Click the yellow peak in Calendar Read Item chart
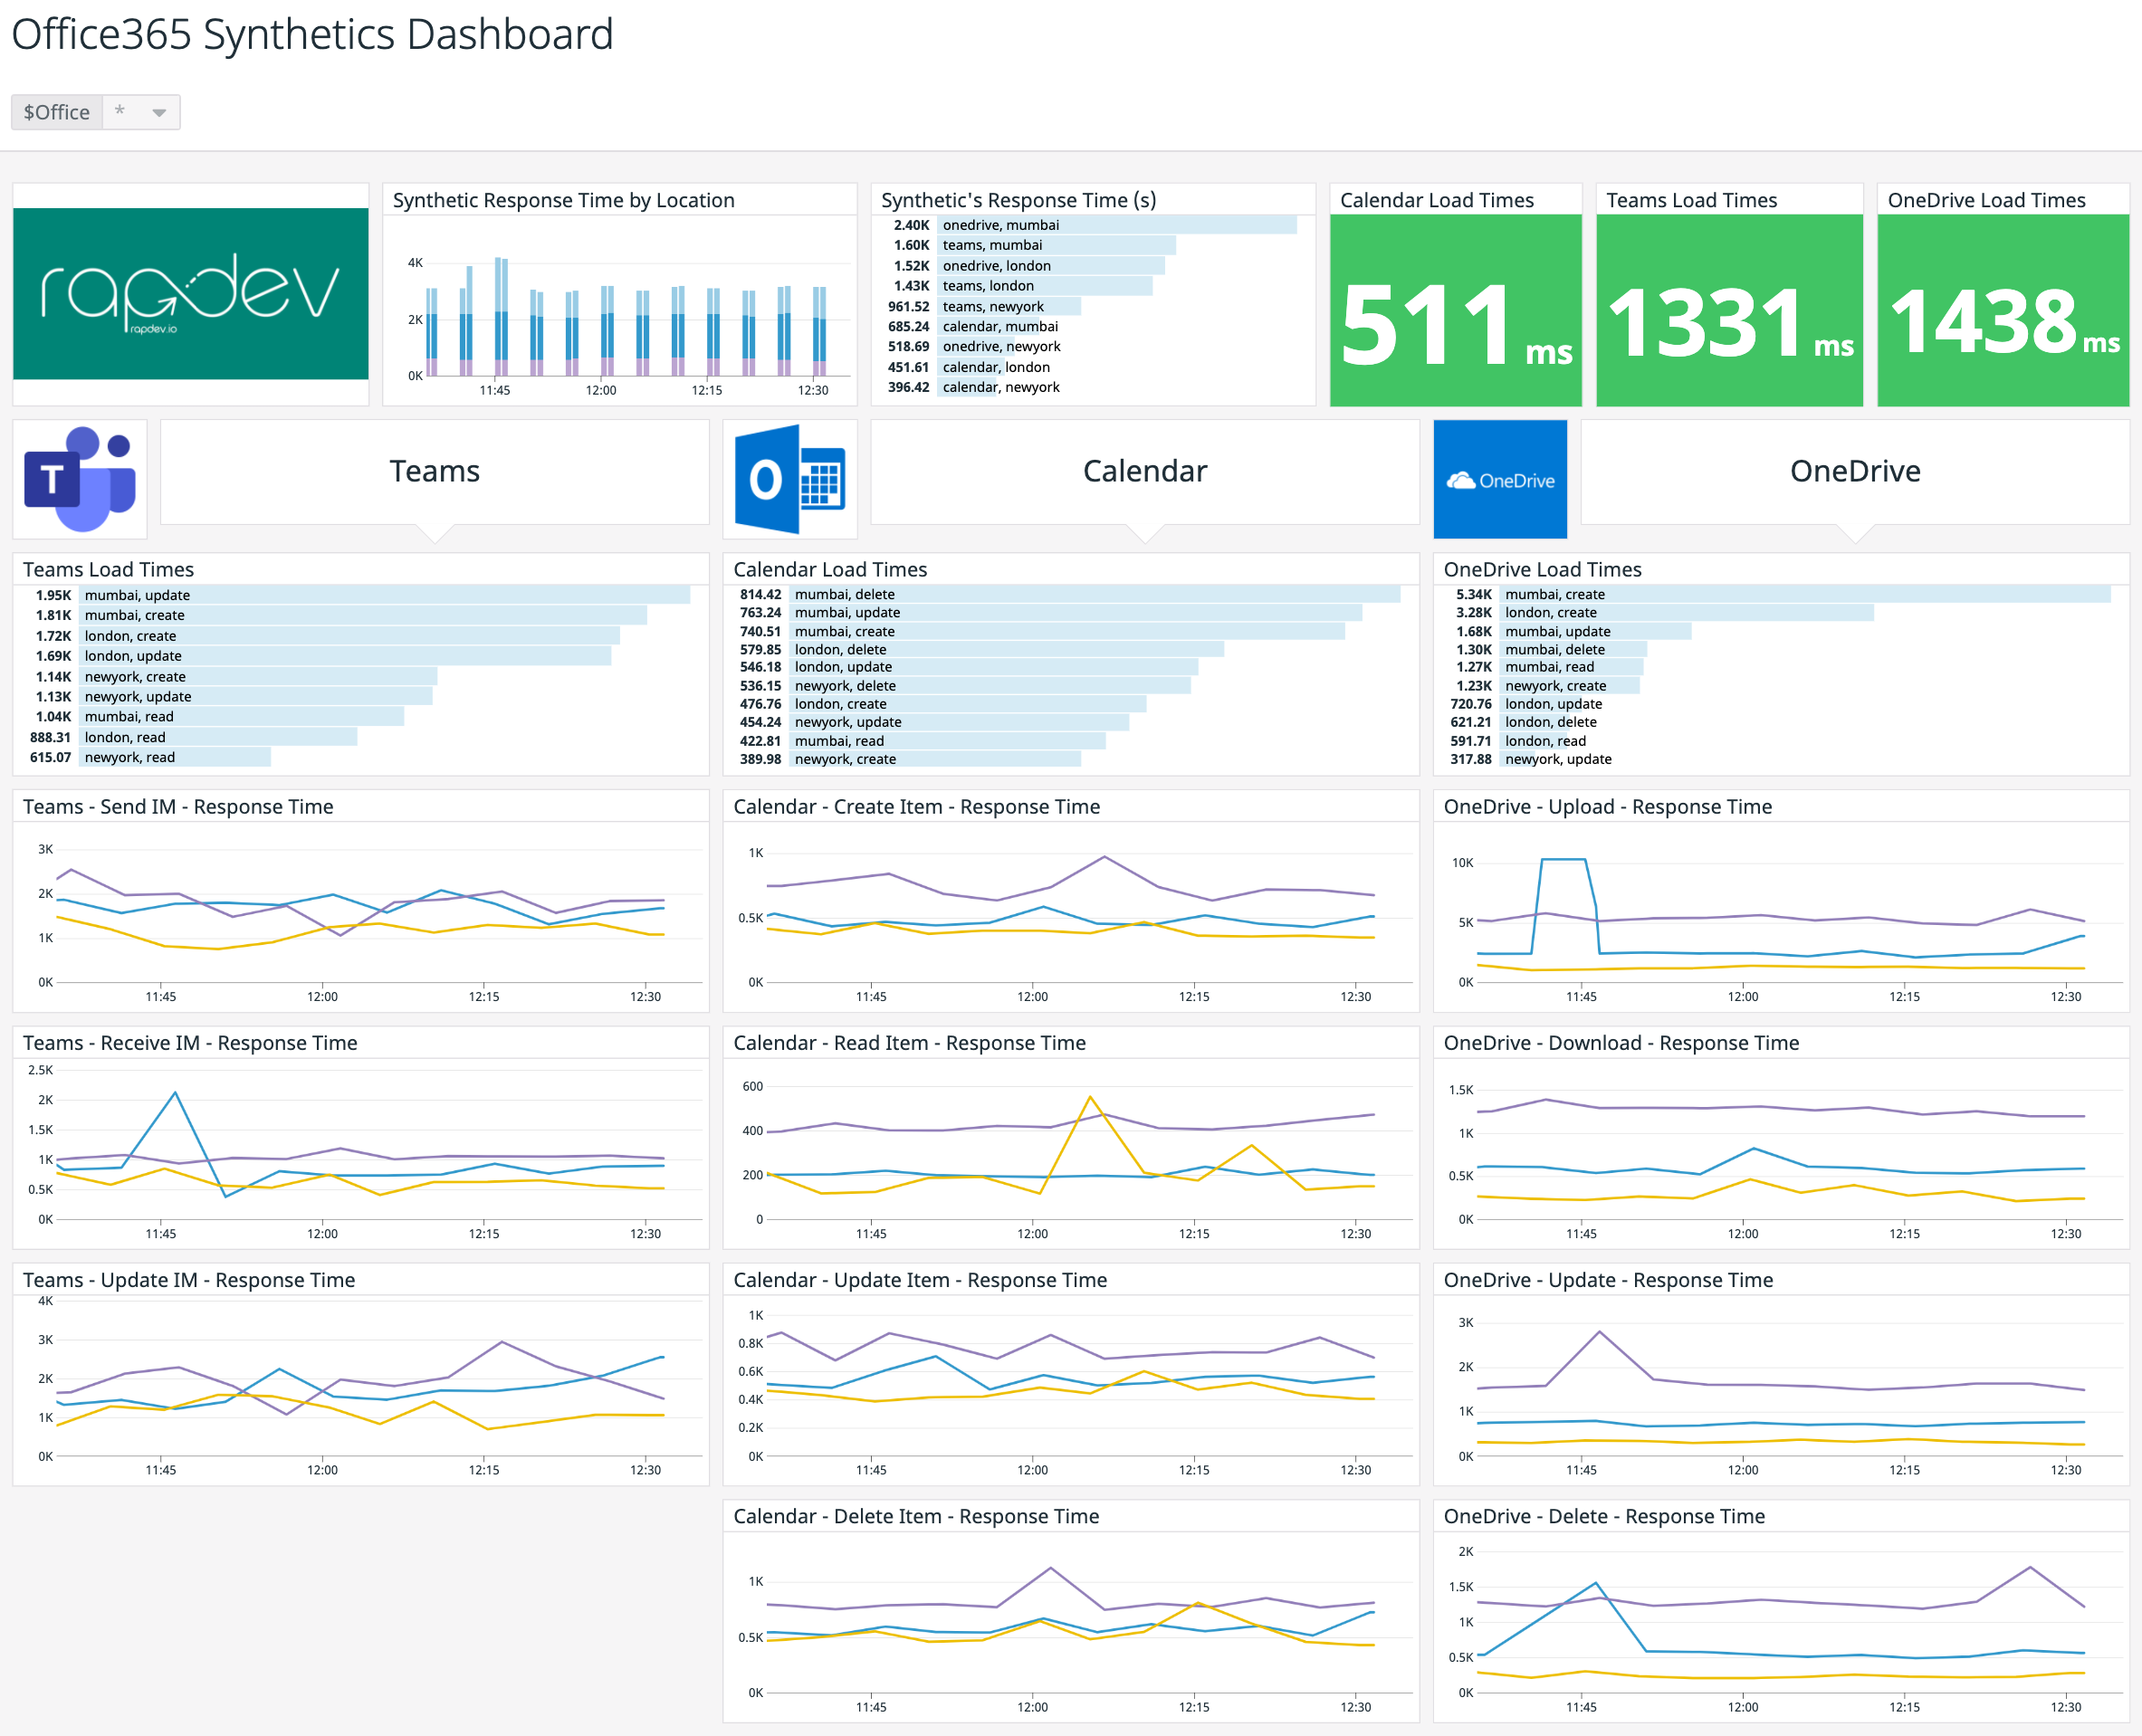The width and height of the screenshot is (2142, 1736). pyautogui.click(x=1090, y=1097)
